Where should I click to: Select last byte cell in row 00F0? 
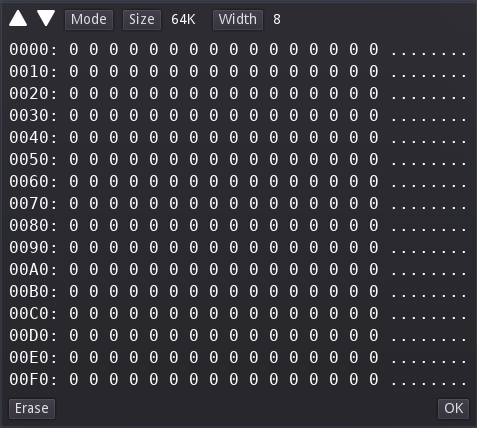click(x=374, y=380)
